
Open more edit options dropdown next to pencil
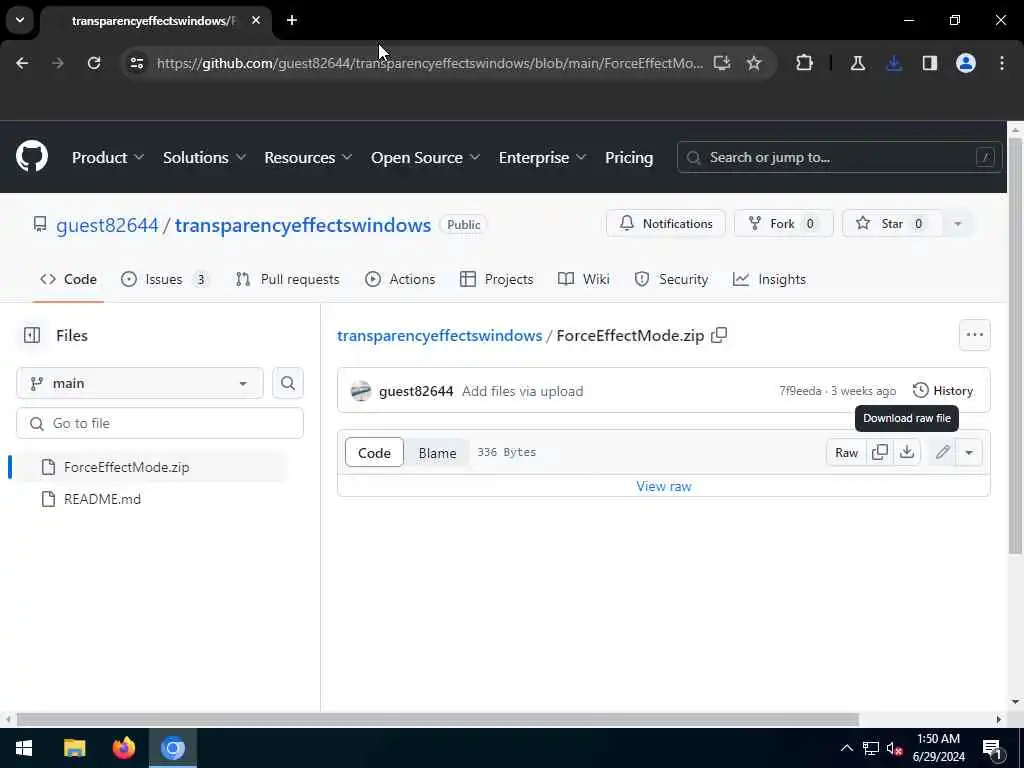point(969,452)
